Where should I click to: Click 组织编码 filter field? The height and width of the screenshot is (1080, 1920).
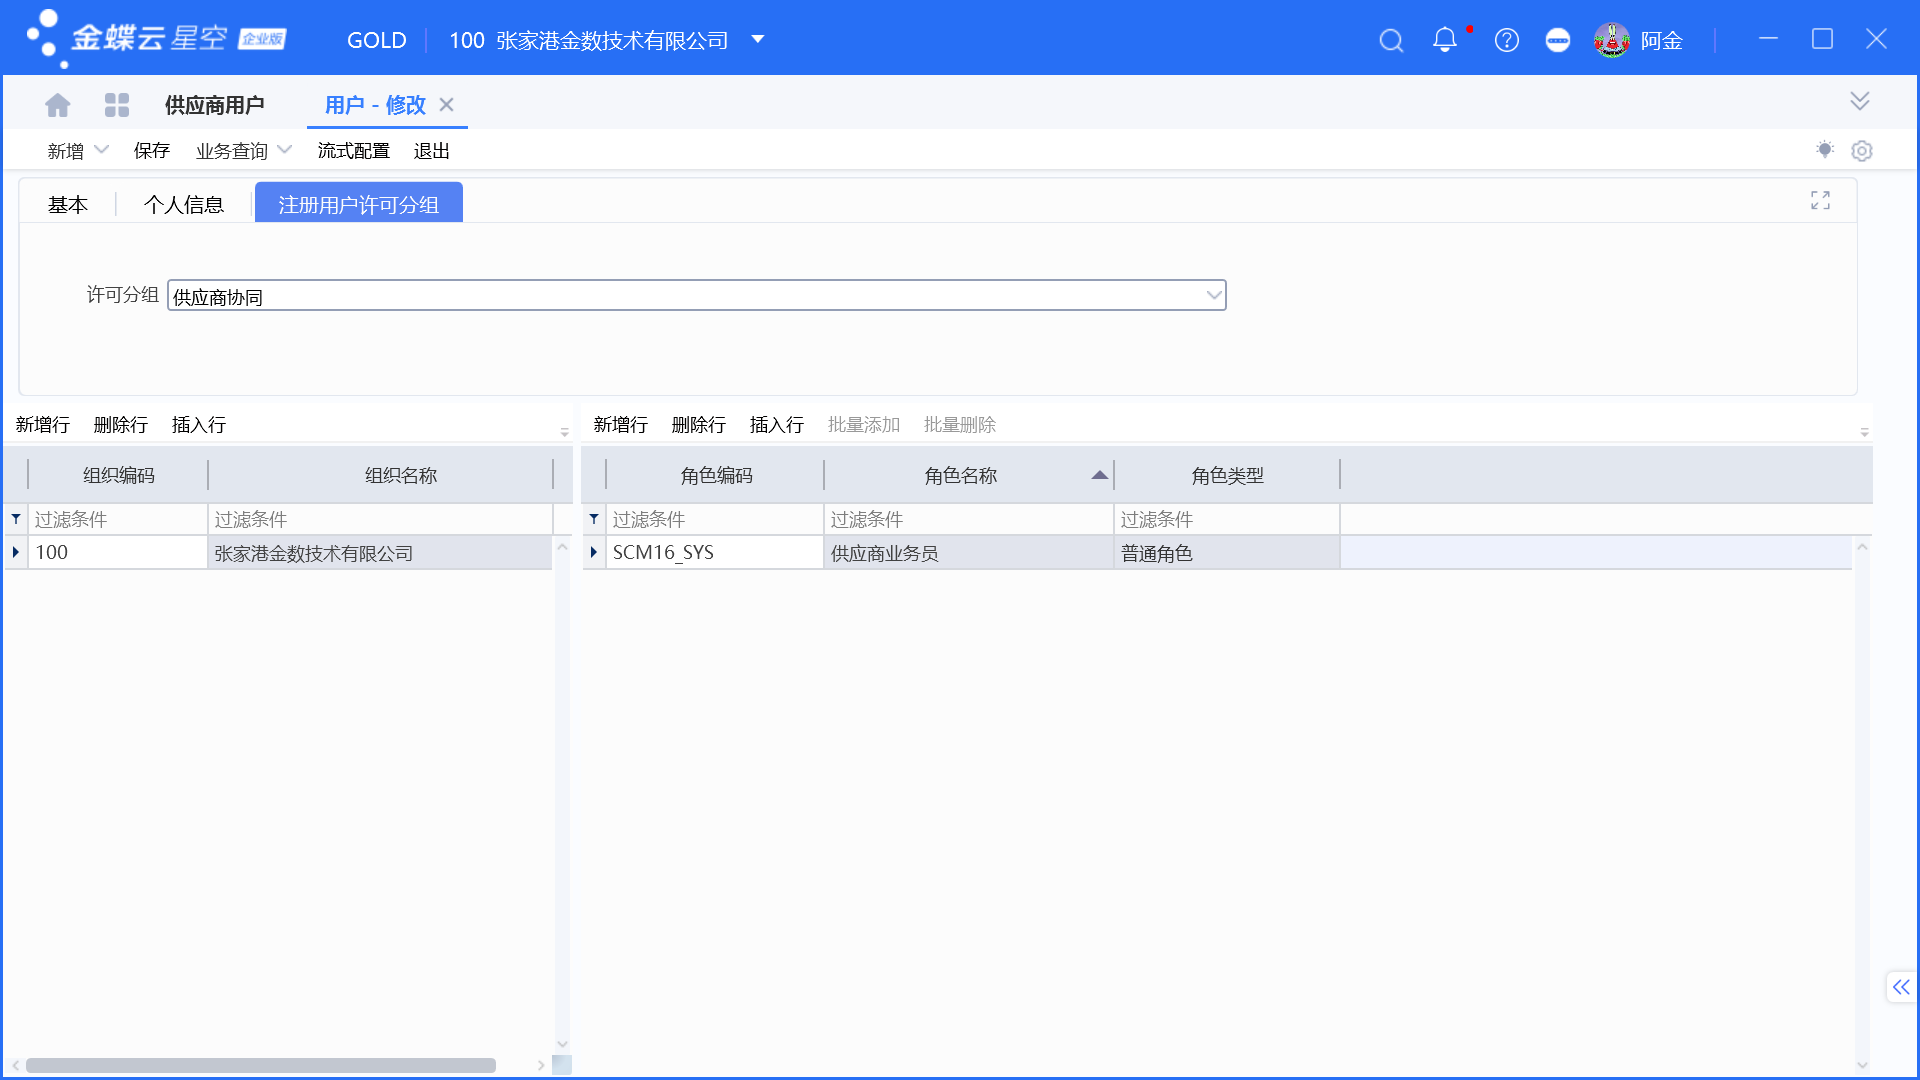pyautogui.click(x=118, y=519)
